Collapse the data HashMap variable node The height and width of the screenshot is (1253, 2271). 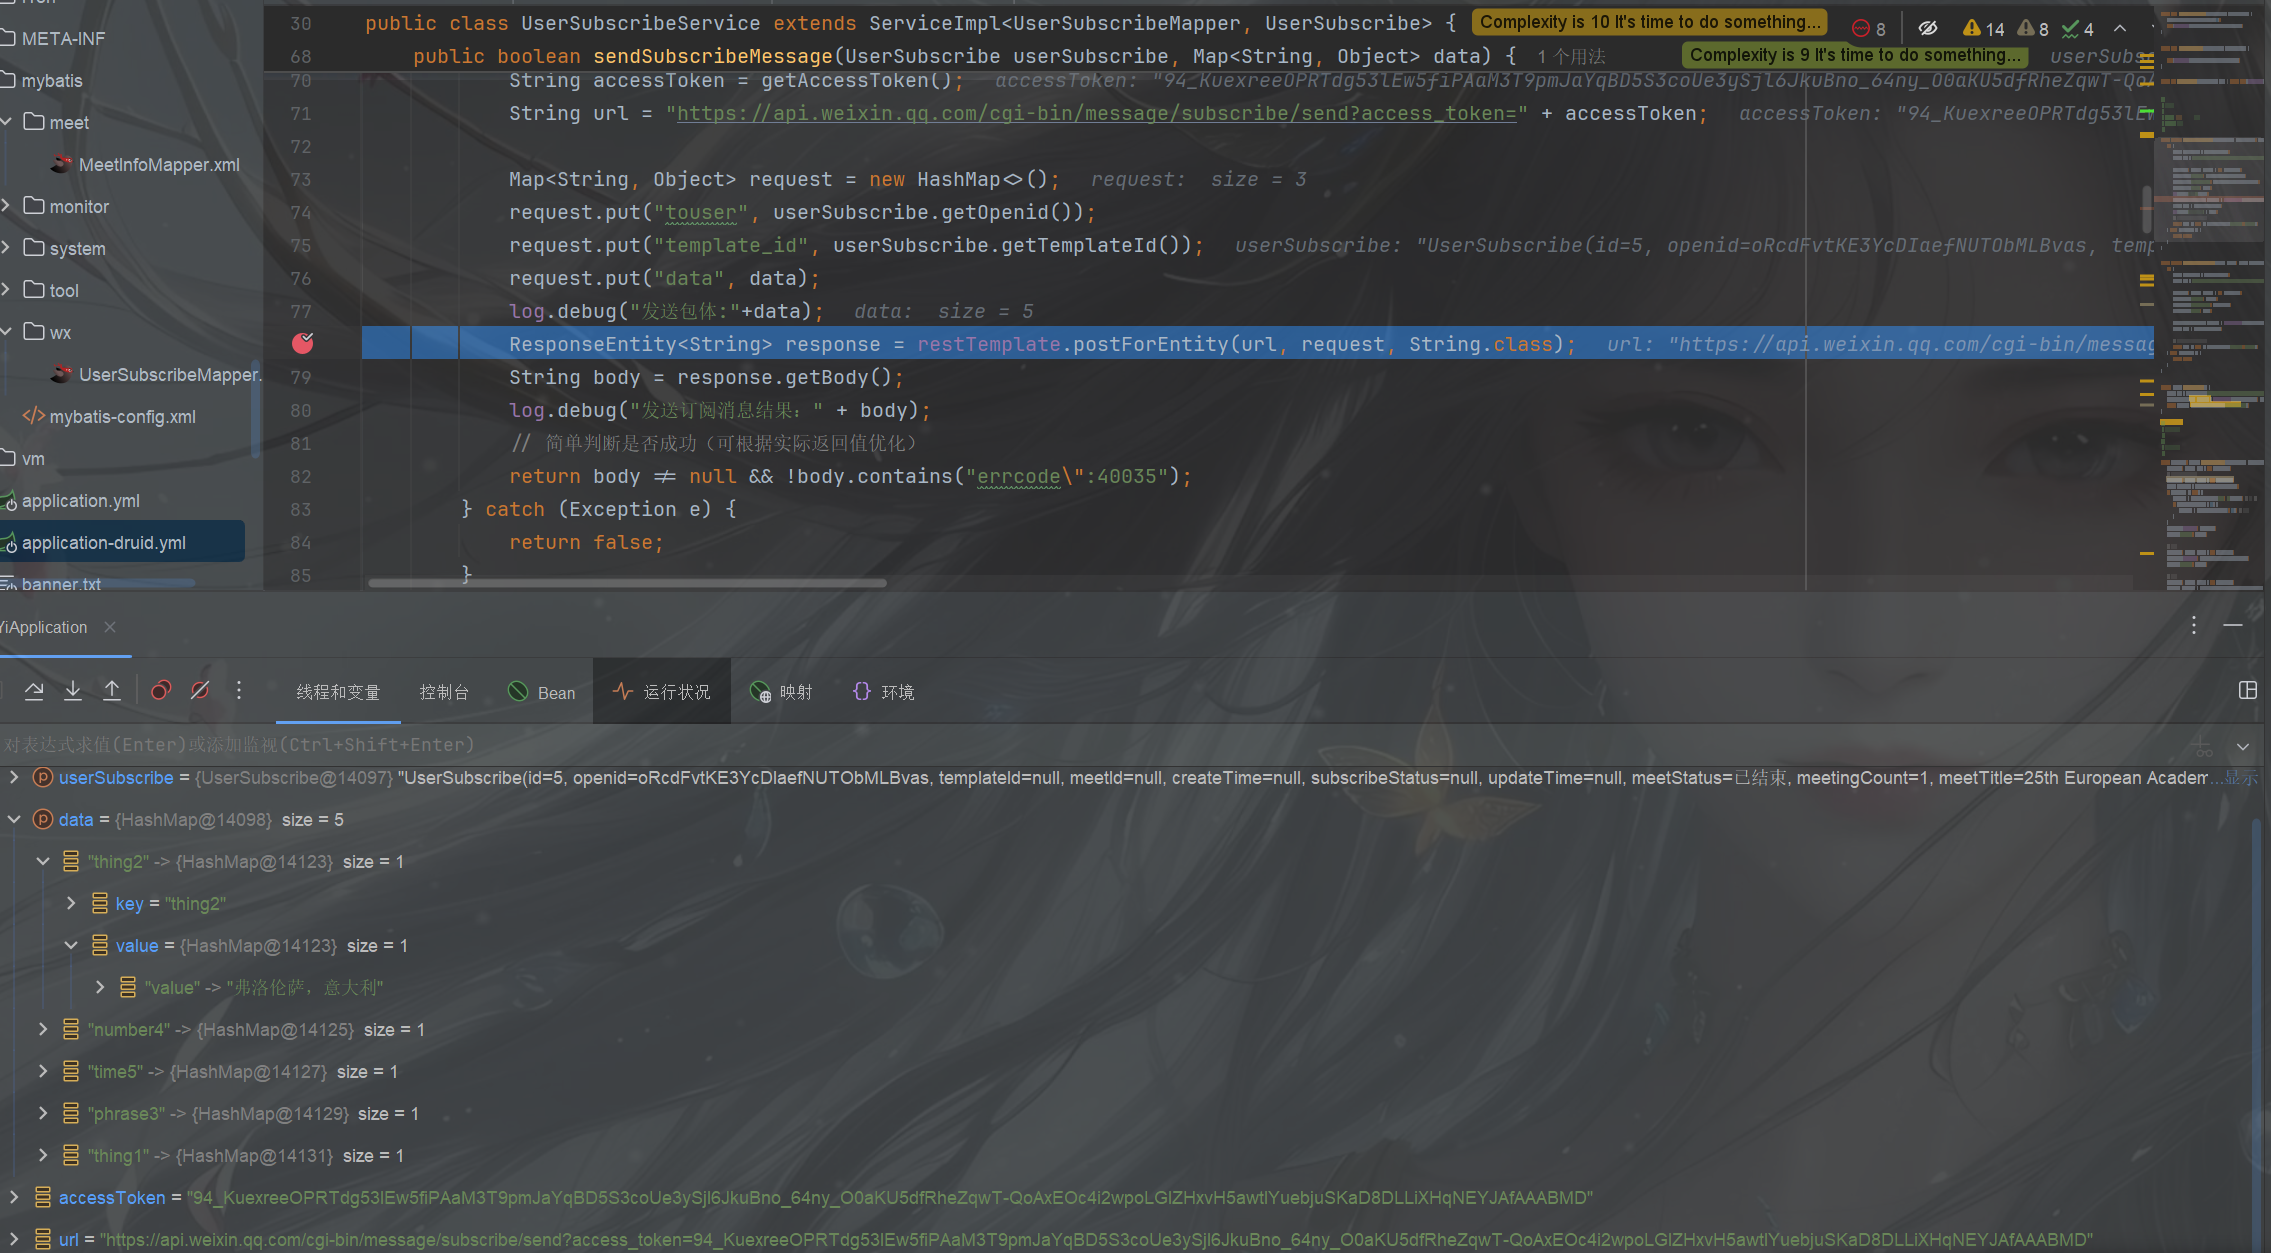click(x=14, y=819)
